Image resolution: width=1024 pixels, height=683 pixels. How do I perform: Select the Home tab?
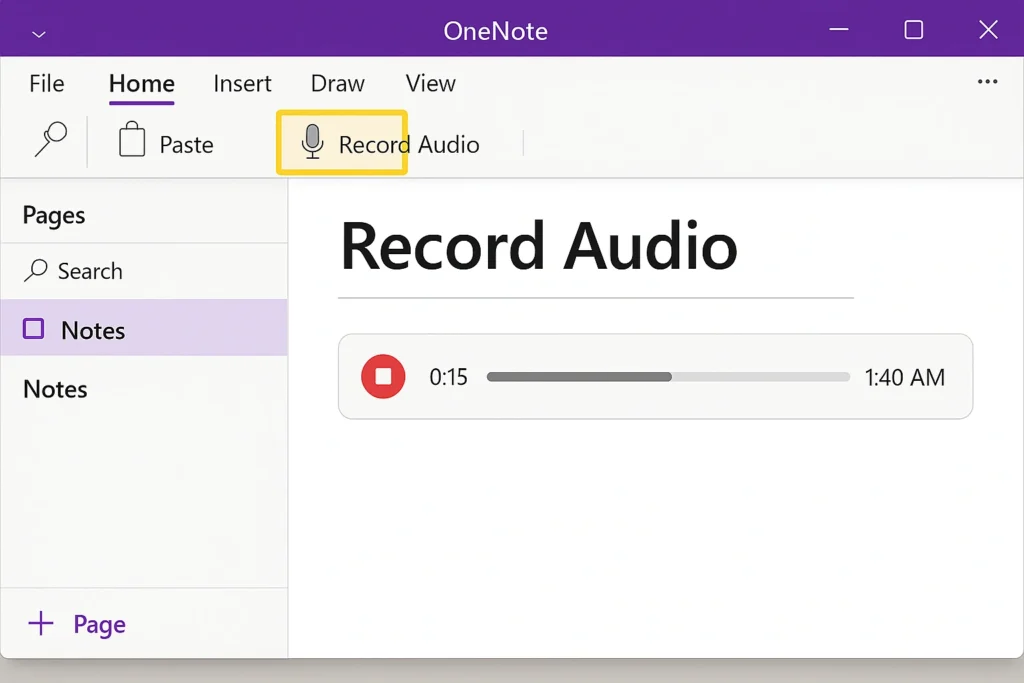coord(141,84)
